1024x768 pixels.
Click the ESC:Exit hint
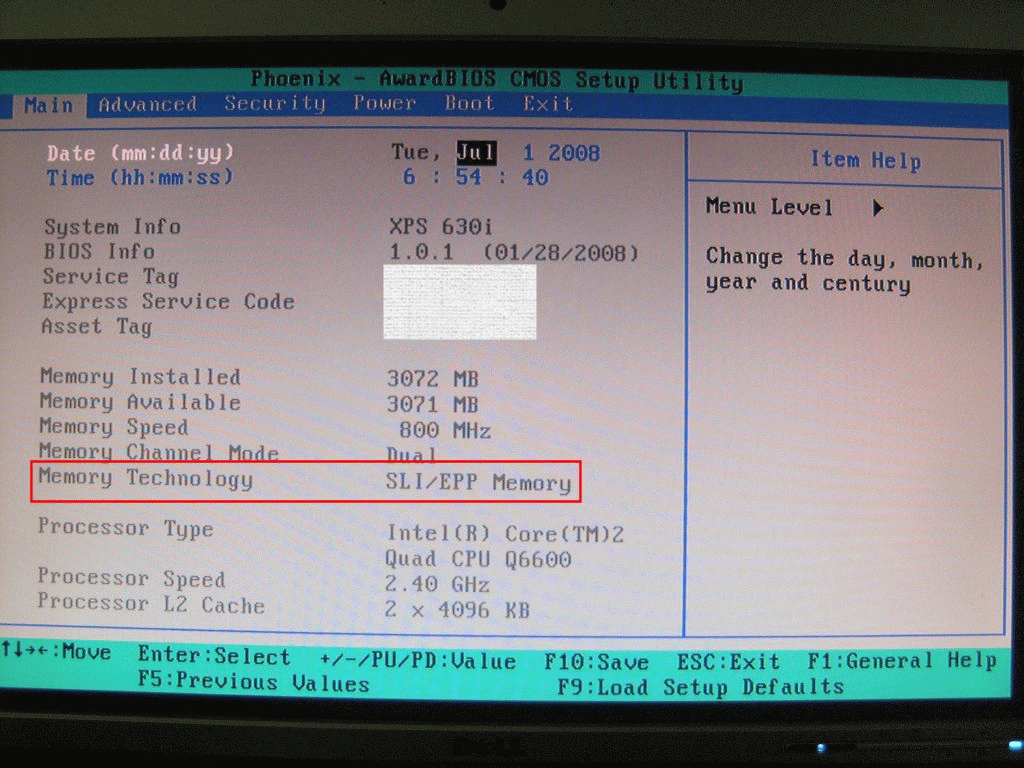click(728, 662)
